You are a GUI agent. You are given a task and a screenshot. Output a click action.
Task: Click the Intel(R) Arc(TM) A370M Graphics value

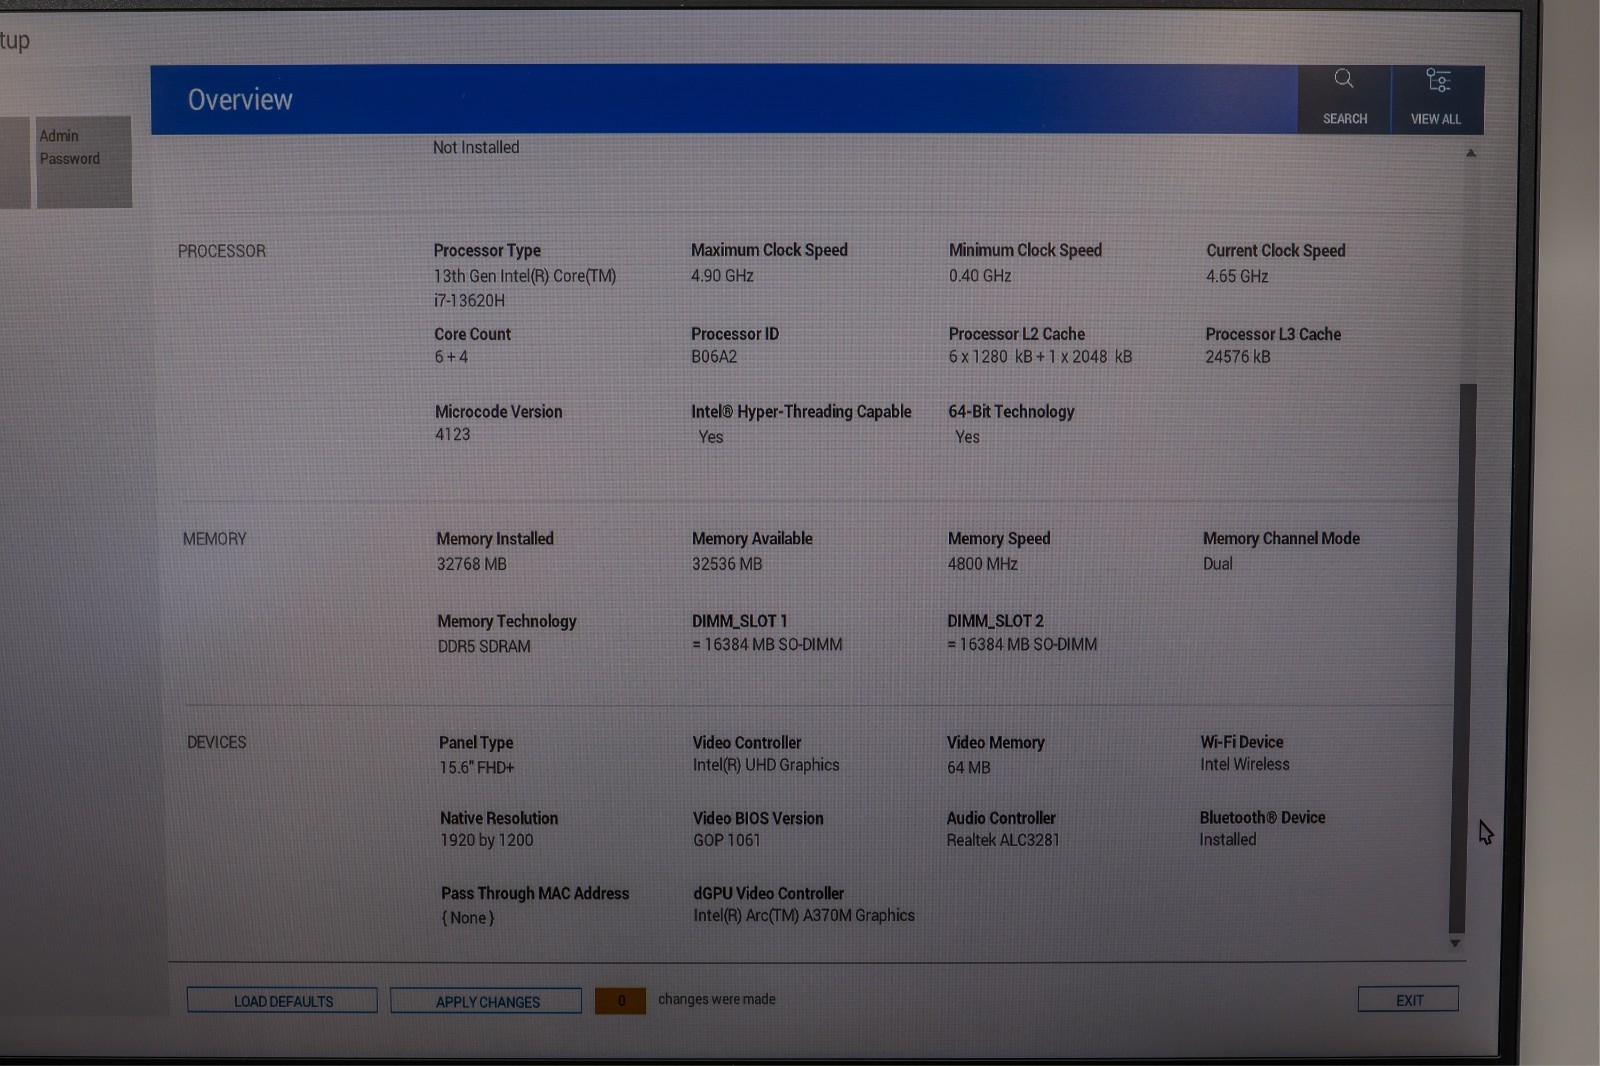(x=804, y=916)
